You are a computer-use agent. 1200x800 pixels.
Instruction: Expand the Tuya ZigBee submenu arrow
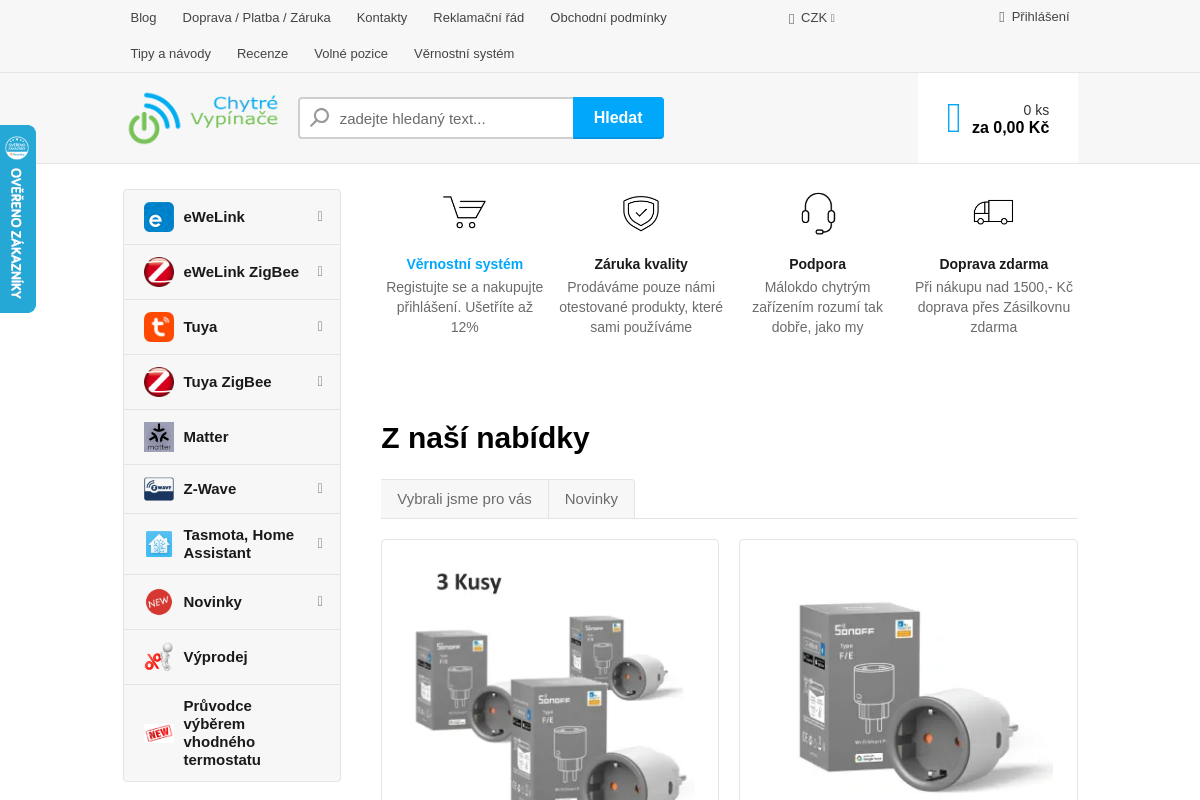pyautogui.click(x=320, y=381)
